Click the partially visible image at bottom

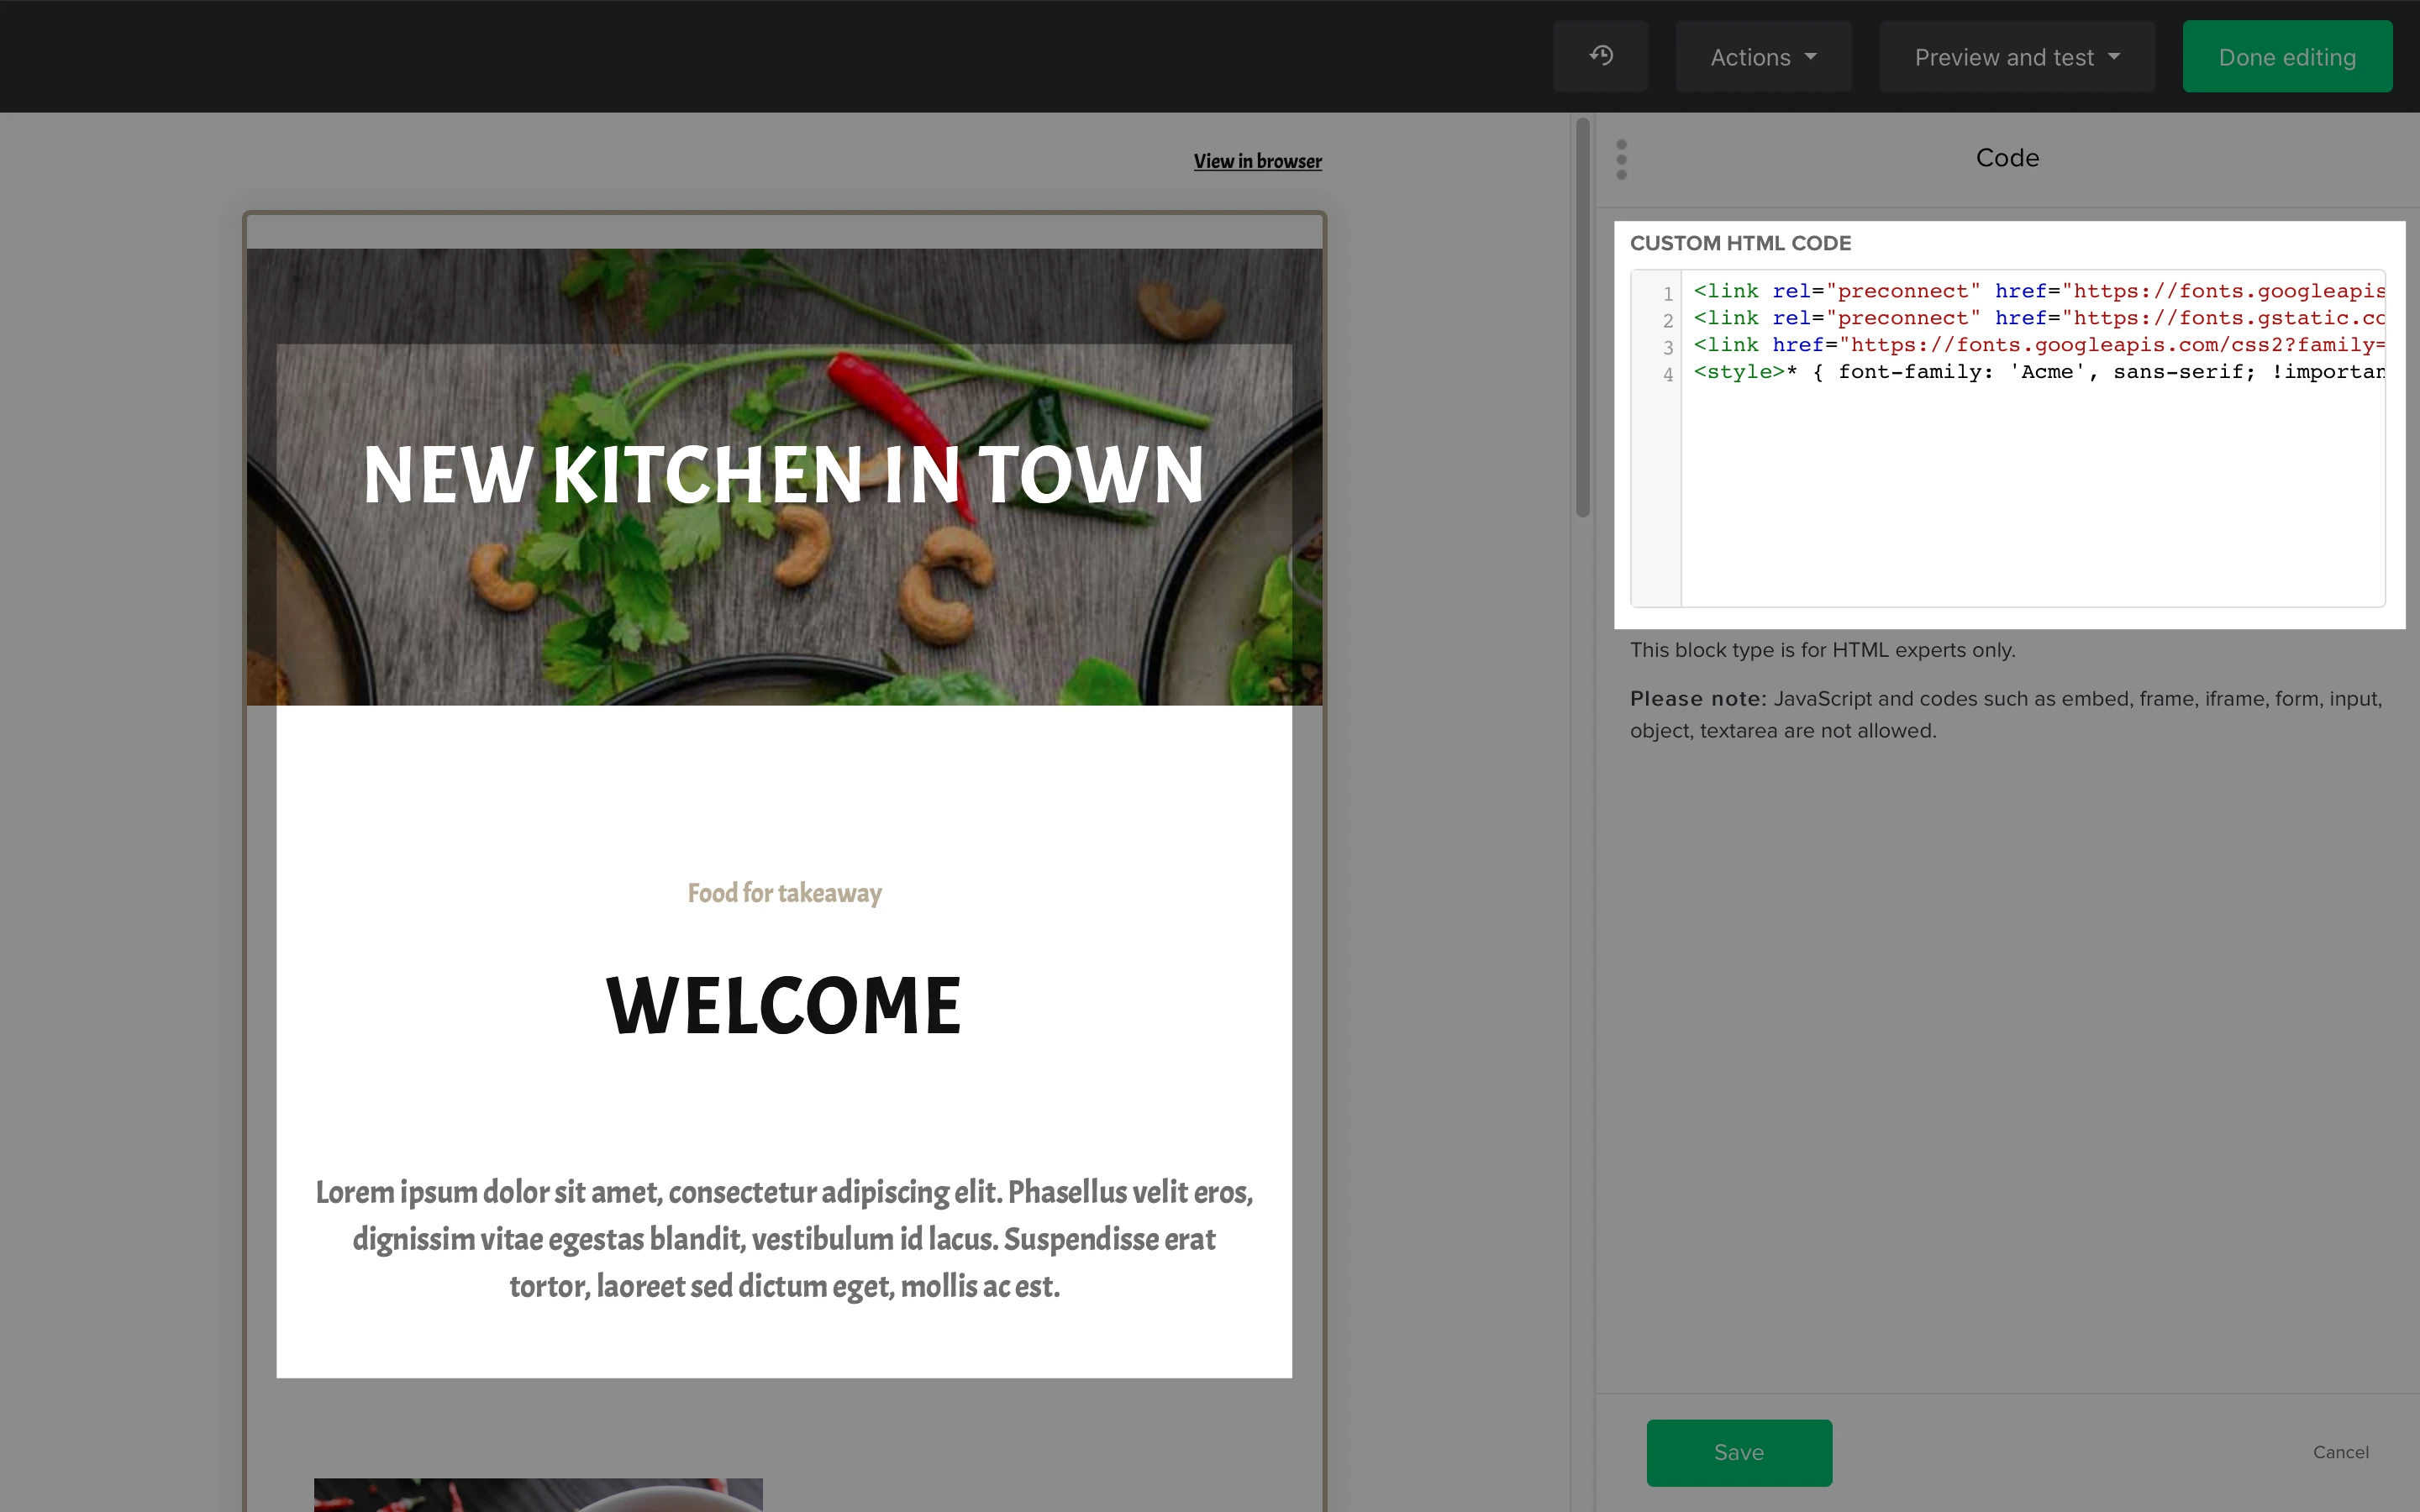(538, 1494)
